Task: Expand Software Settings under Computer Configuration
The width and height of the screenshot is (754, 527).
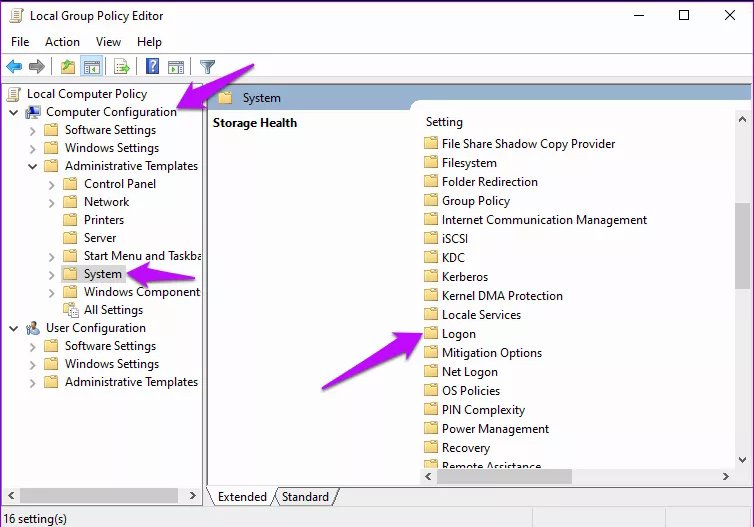Action: coord(32,131)
